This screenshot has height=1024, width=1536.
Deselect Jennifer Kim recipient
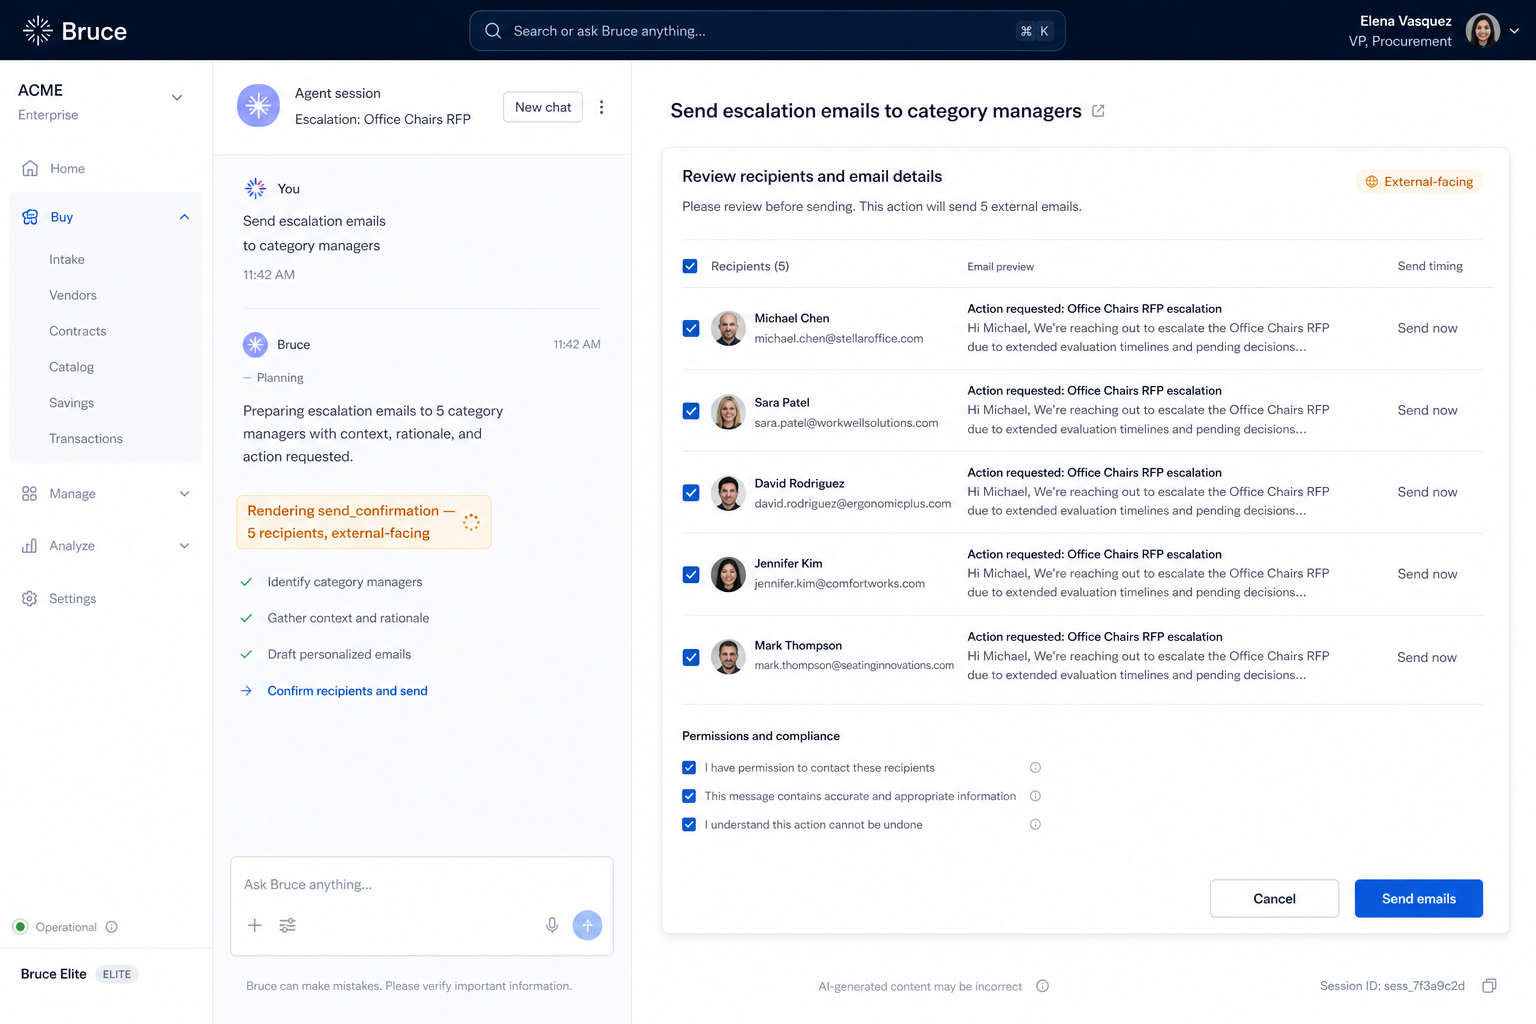(691, 575)
